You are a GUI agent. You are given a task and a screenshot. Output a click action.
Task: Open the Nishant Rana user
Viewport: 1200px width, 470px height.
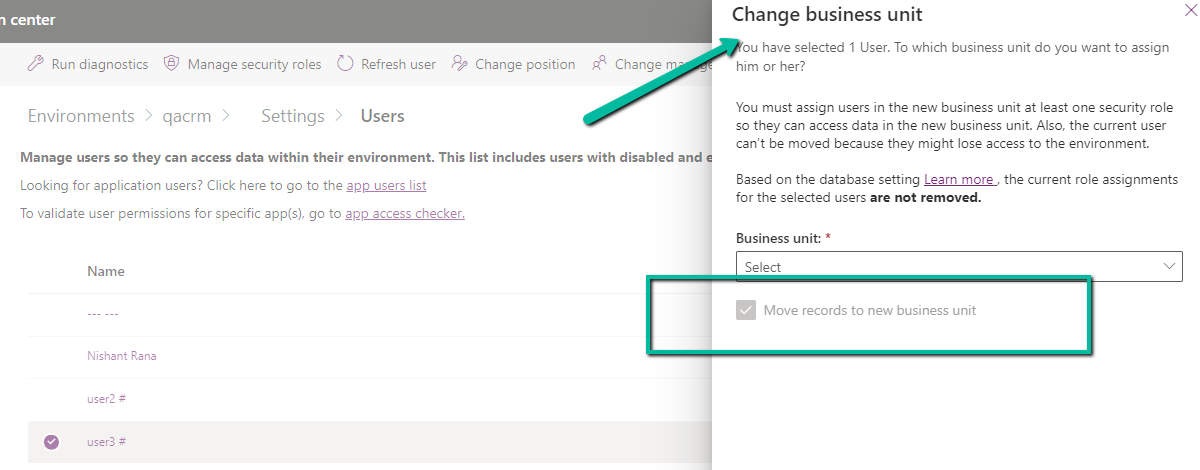pyautogui.click(x=122, y=356)
